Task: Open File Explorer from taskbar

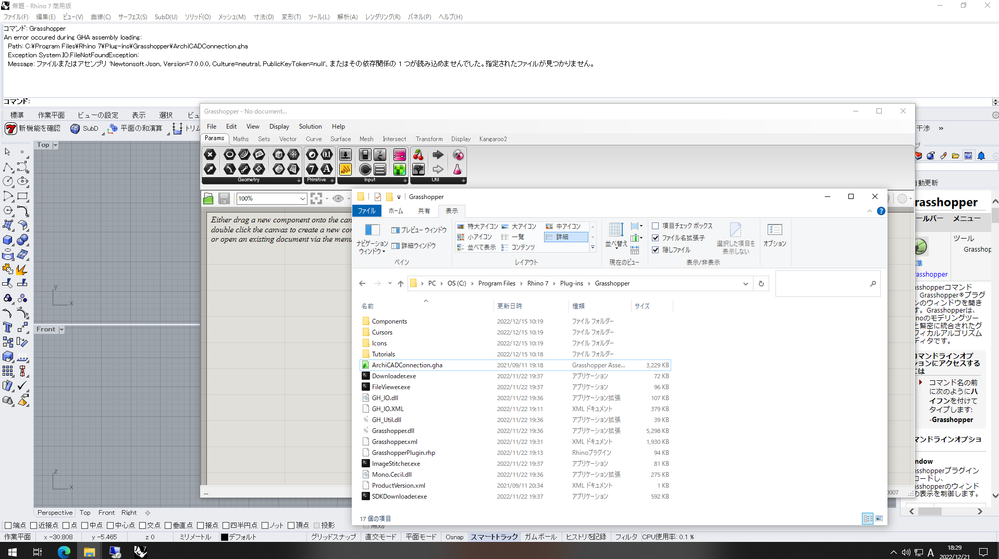Action: coord(89,551)
